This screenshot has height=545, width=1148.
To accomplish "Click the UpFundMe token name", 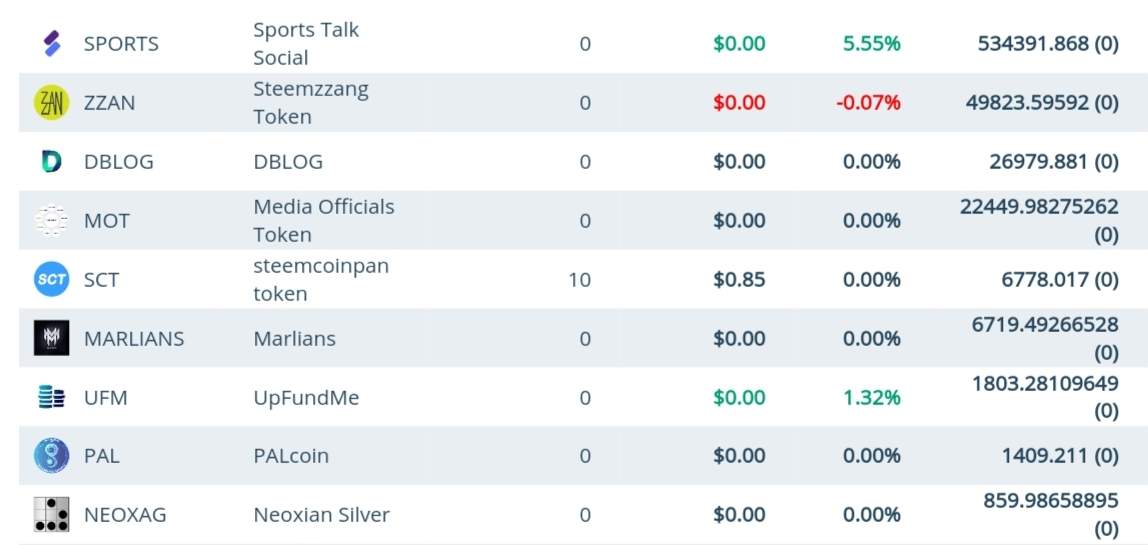I will [x=306, y=398].
